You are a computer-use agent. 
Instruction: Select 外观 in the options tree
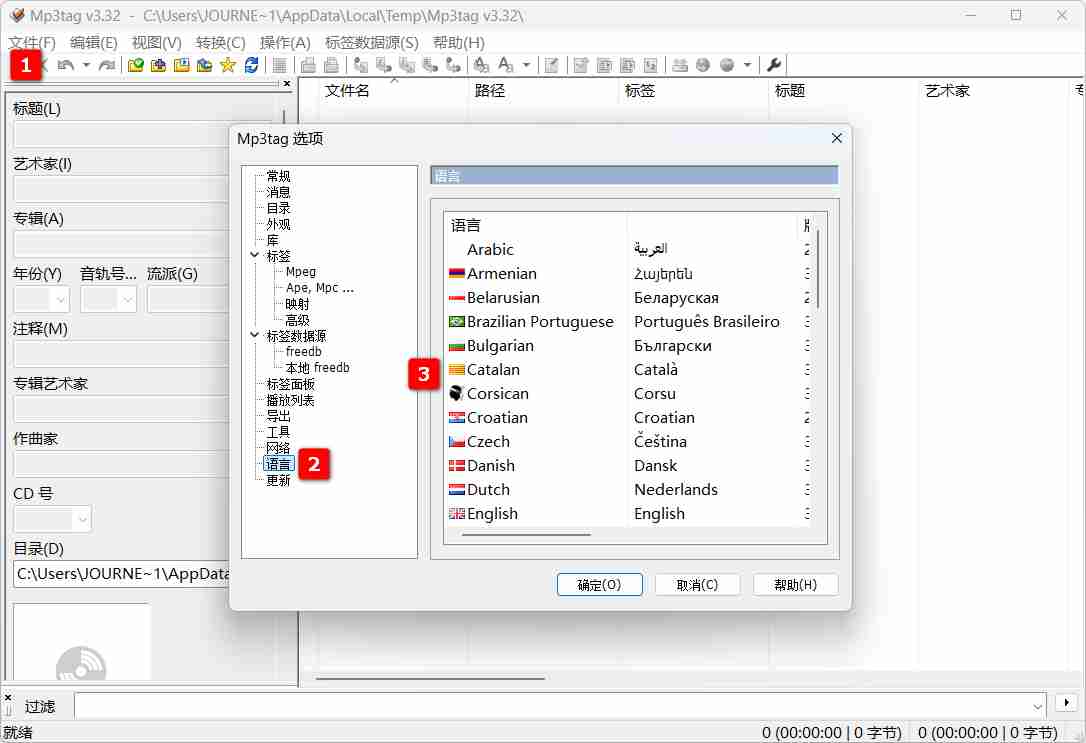point(278,224)
